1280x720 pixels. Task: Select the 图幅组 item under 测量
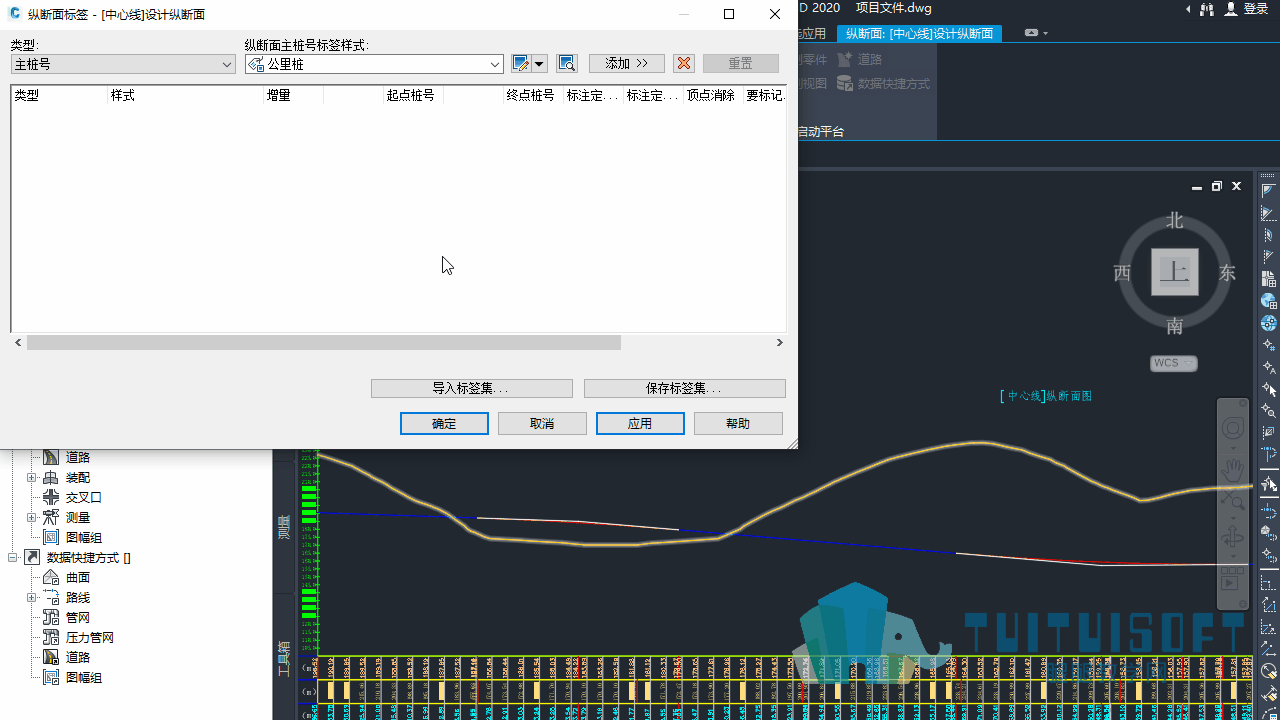(x=84, y=538)
